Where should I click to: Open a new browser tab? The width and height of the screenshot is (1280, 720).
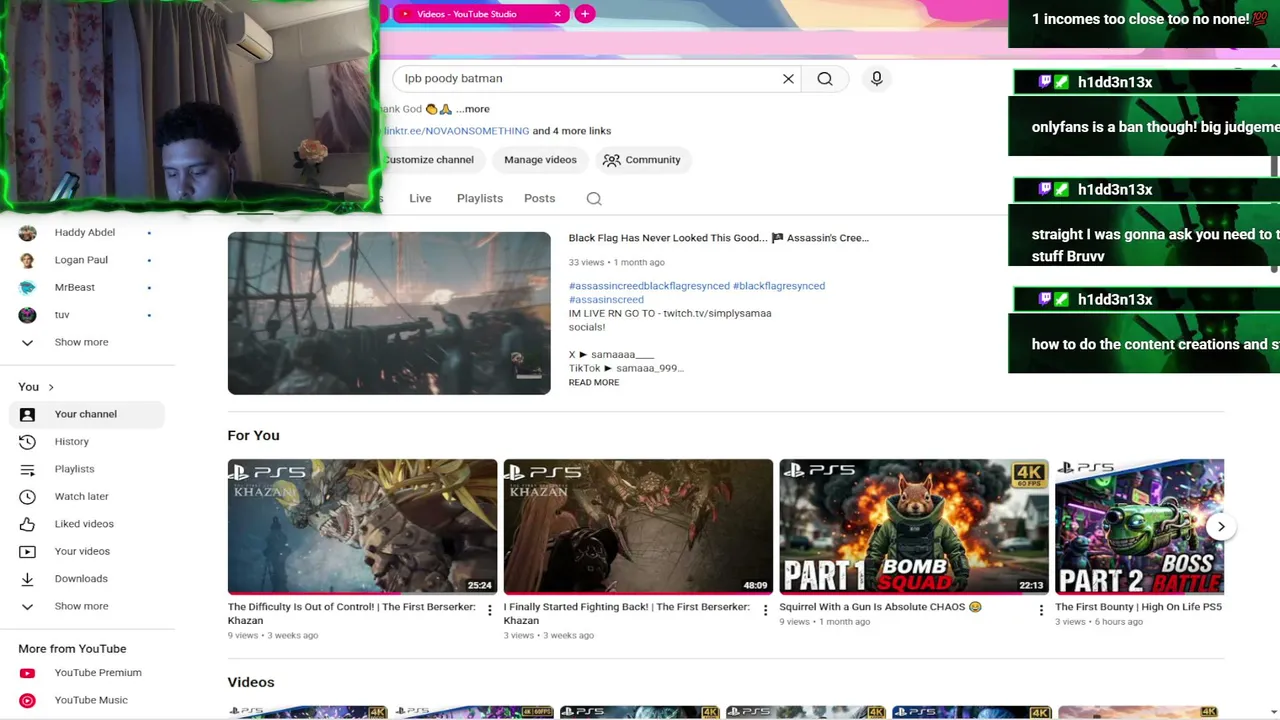tap(585, 14)
